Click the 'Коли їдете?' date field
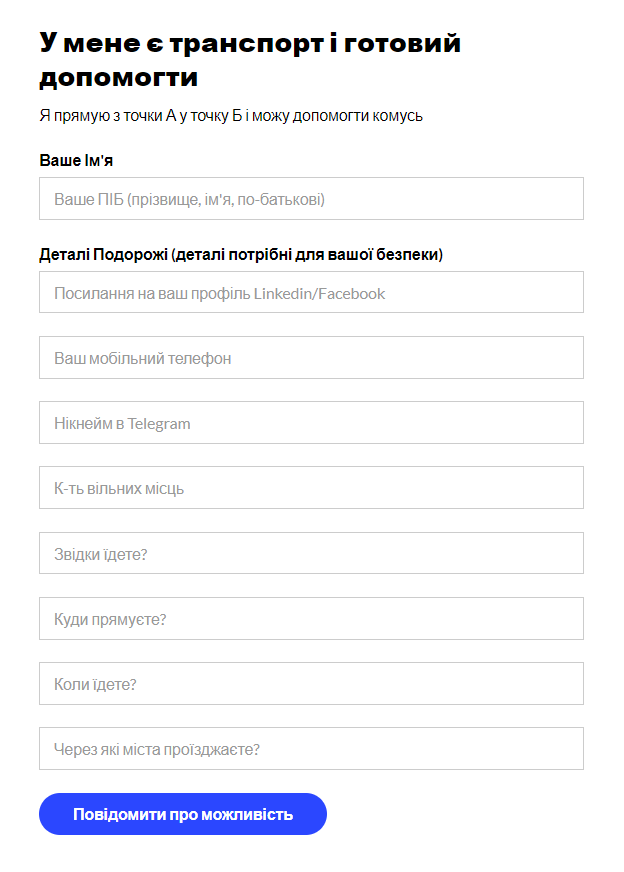624x872 pixels. click(311, 684)
